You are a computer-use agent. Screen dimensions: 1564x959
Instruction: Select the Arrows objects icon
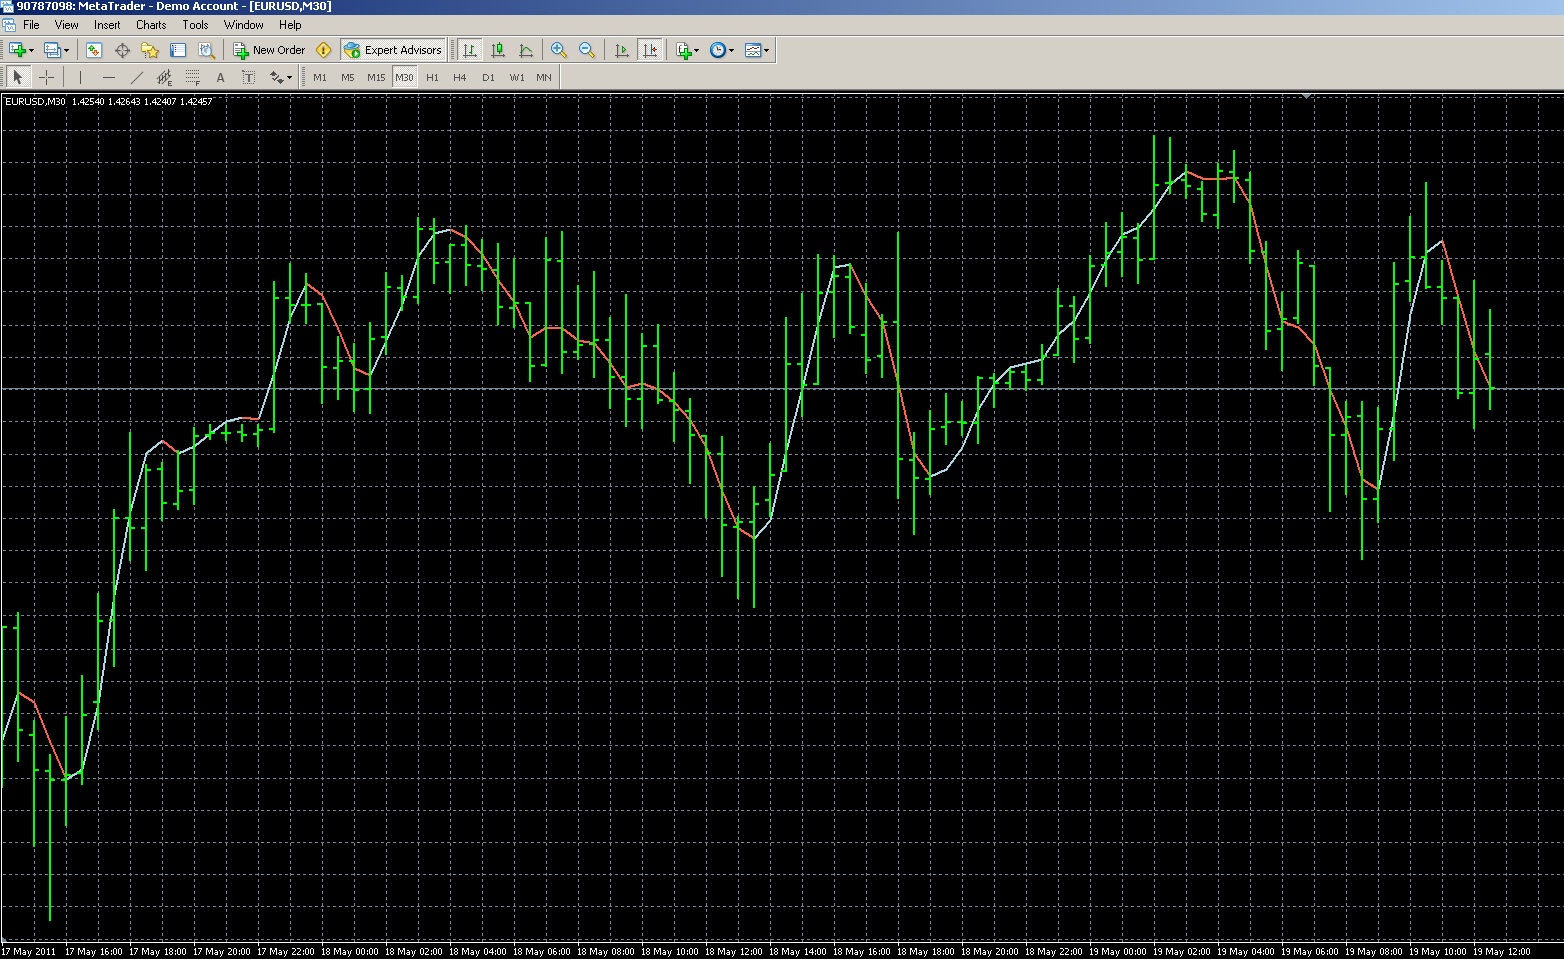coord(276,77)
